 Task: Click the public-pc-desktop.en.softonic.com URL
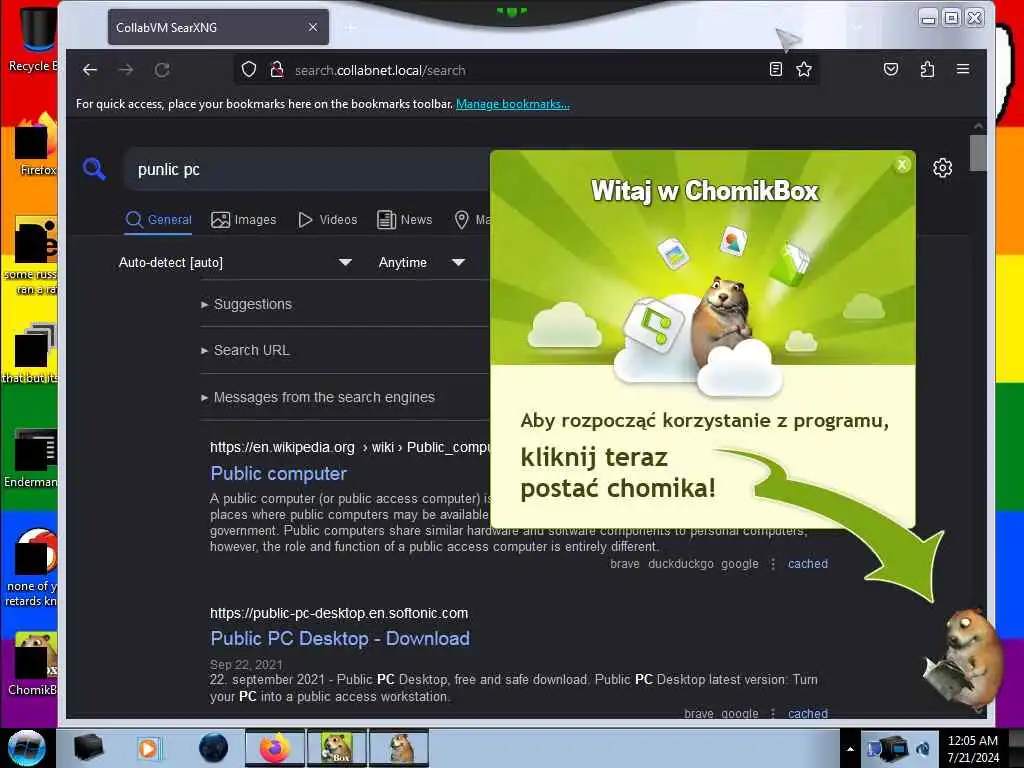point(339,613)
